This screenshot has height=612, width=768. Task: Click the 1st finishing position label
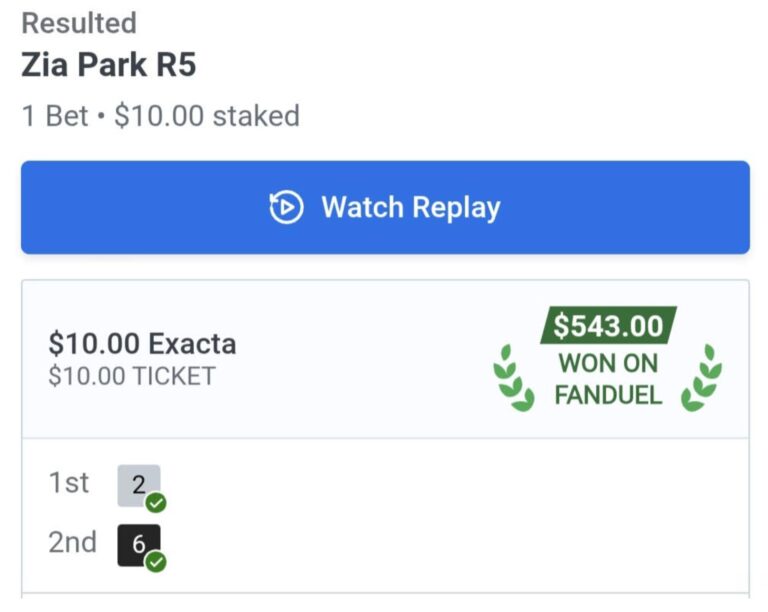click(x=69, y=483)
